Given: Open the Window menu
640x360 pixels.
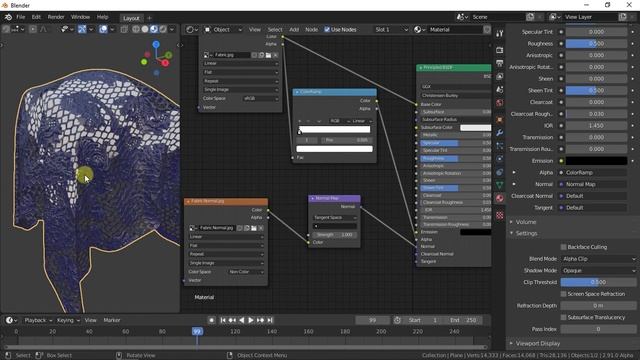Looking at the screenshot, I should (x=80, y=17).
